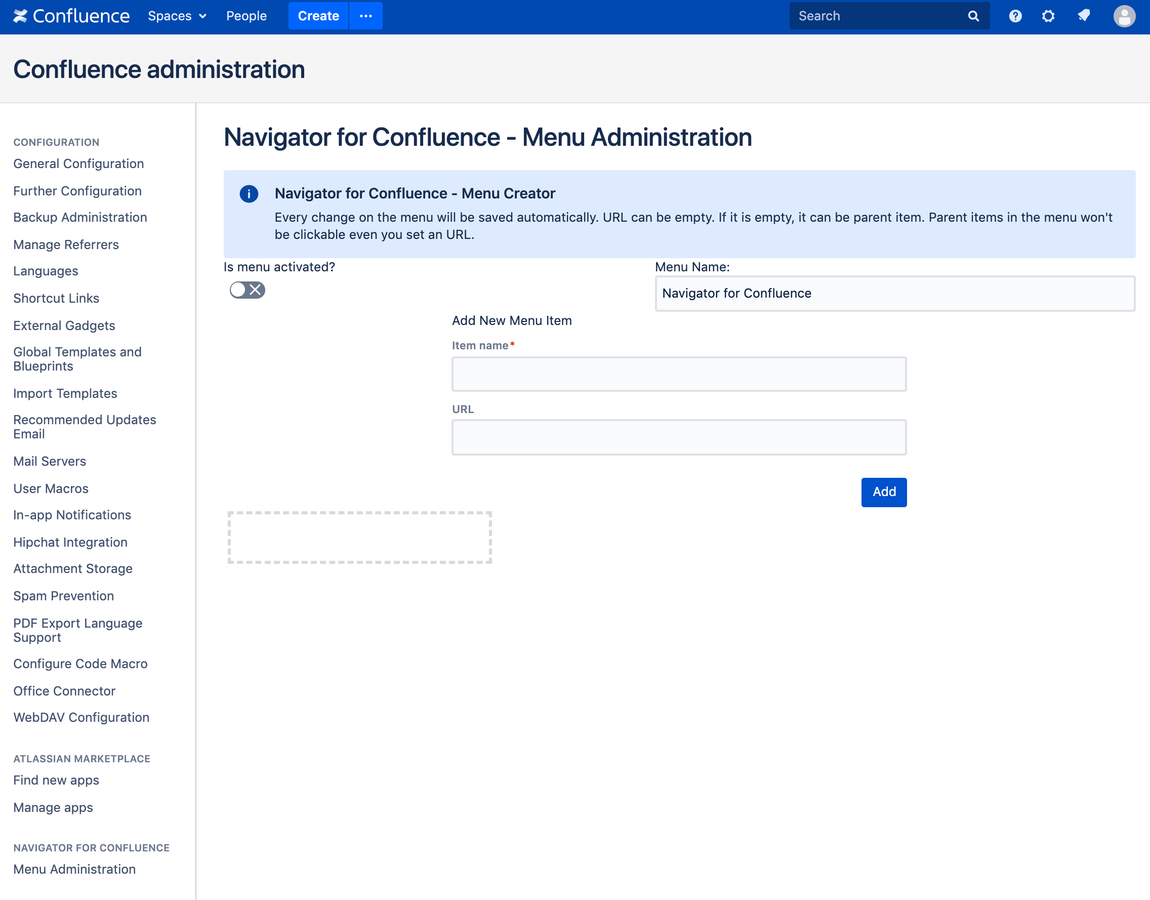The height and width of the screenshot is (900, 1150).
Task: Open Global Templates and Blueprints
Action: 77,359
